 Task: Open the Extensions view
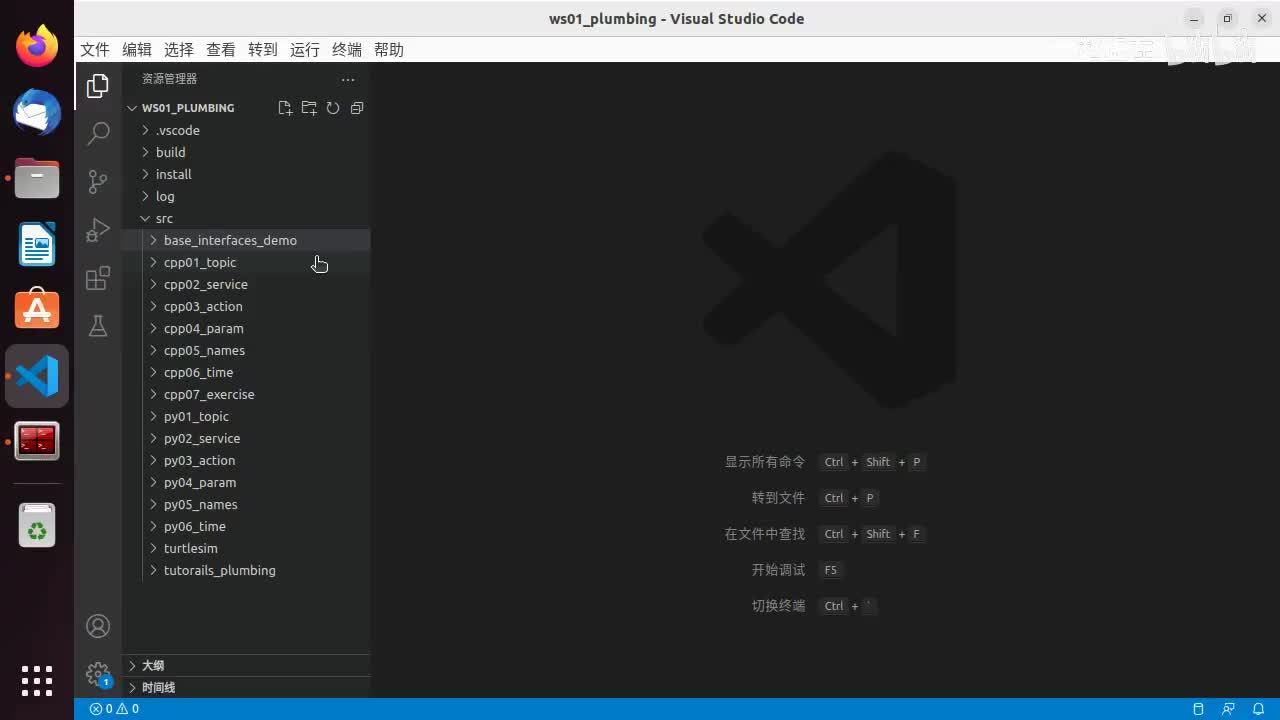pos(98,278)
